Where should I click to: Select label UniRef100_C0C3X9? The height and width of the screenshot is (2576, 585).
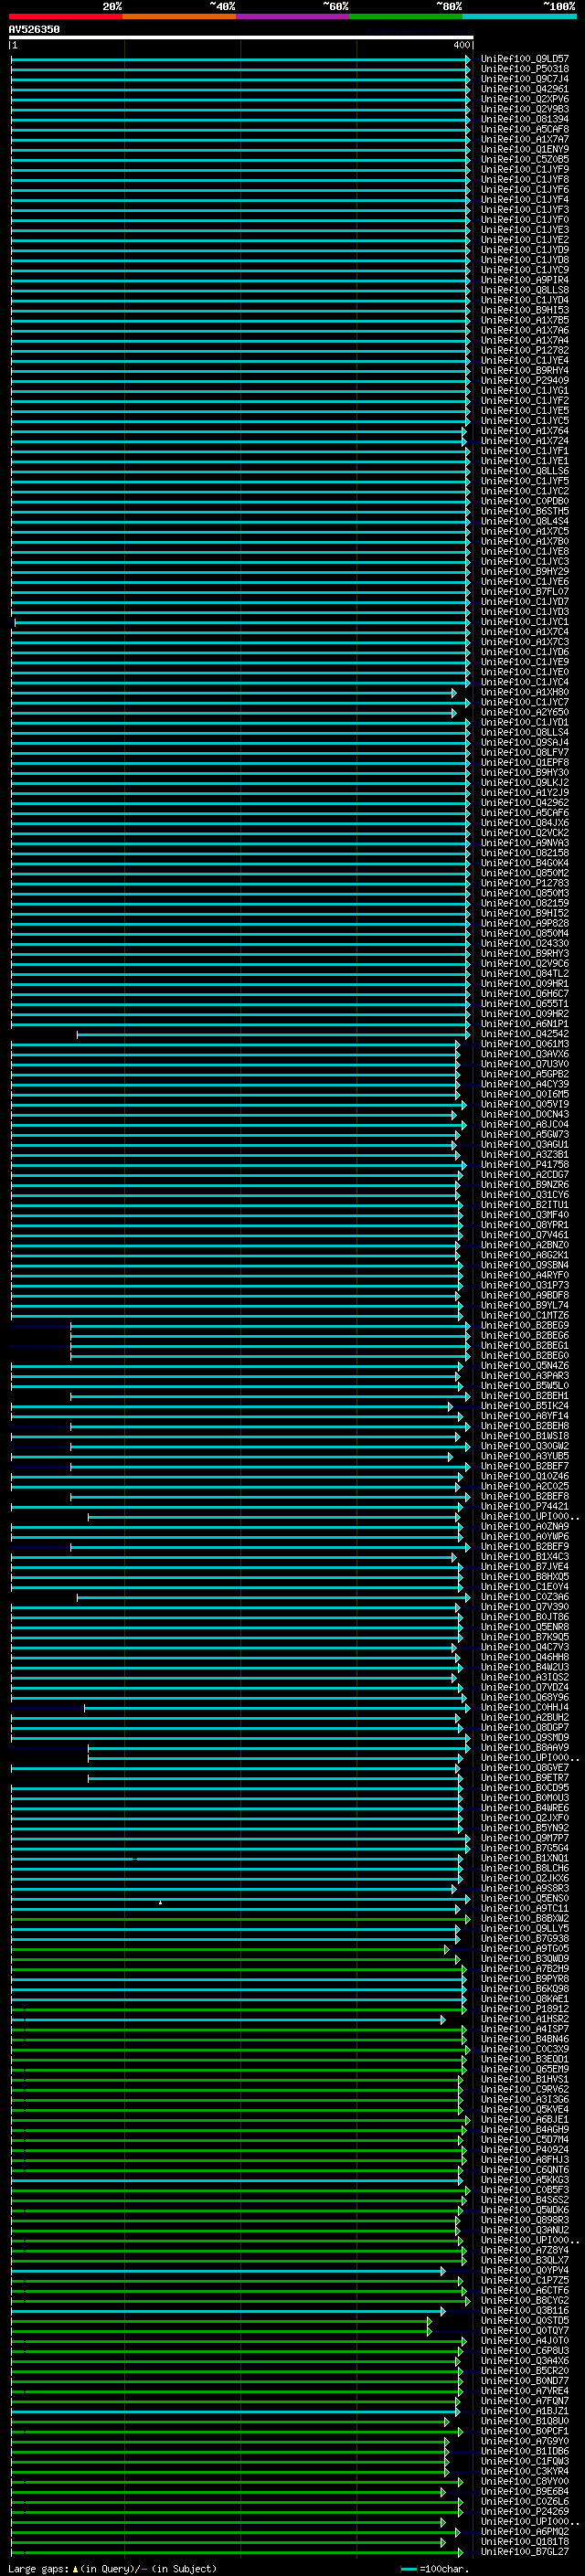pos(525,2050)
